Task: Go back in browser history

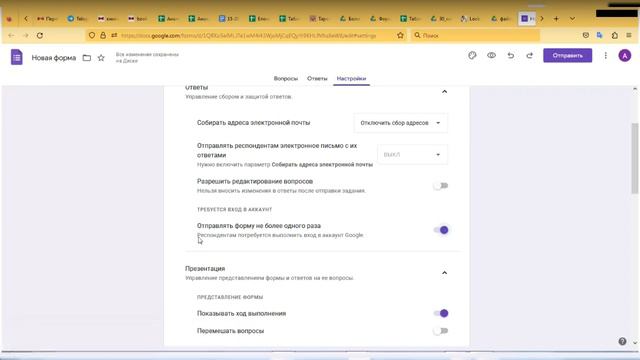Action: [11, 36]
